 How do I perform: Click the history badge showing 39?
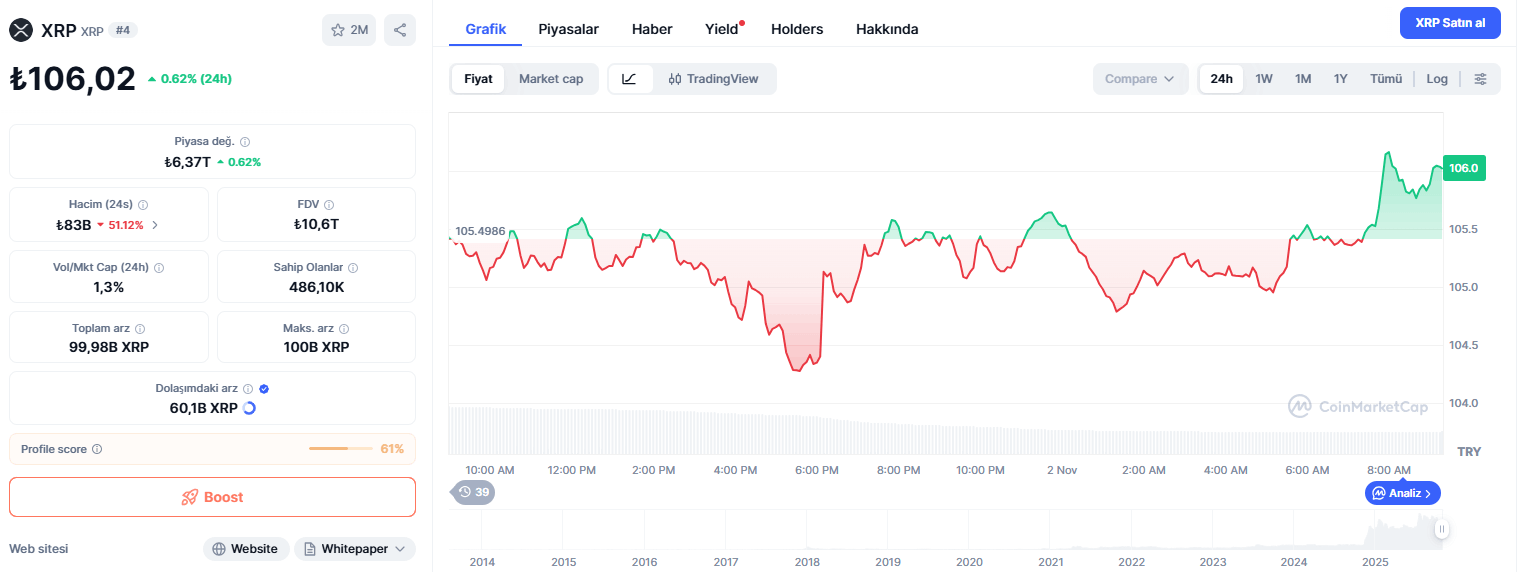474,492
